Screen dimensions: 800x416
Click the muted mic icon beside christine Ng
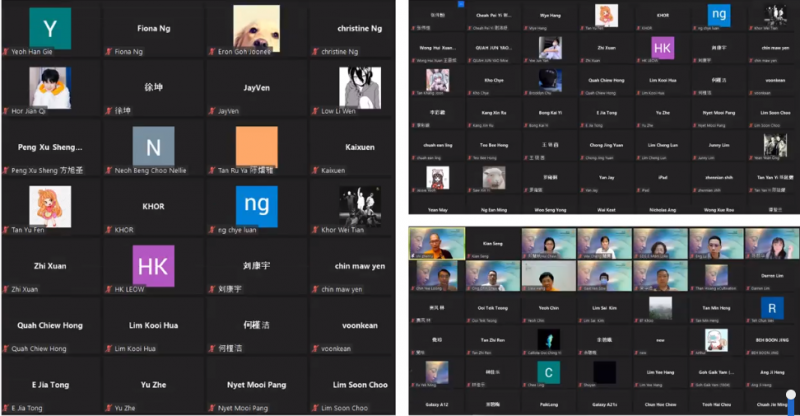point(313,52)
